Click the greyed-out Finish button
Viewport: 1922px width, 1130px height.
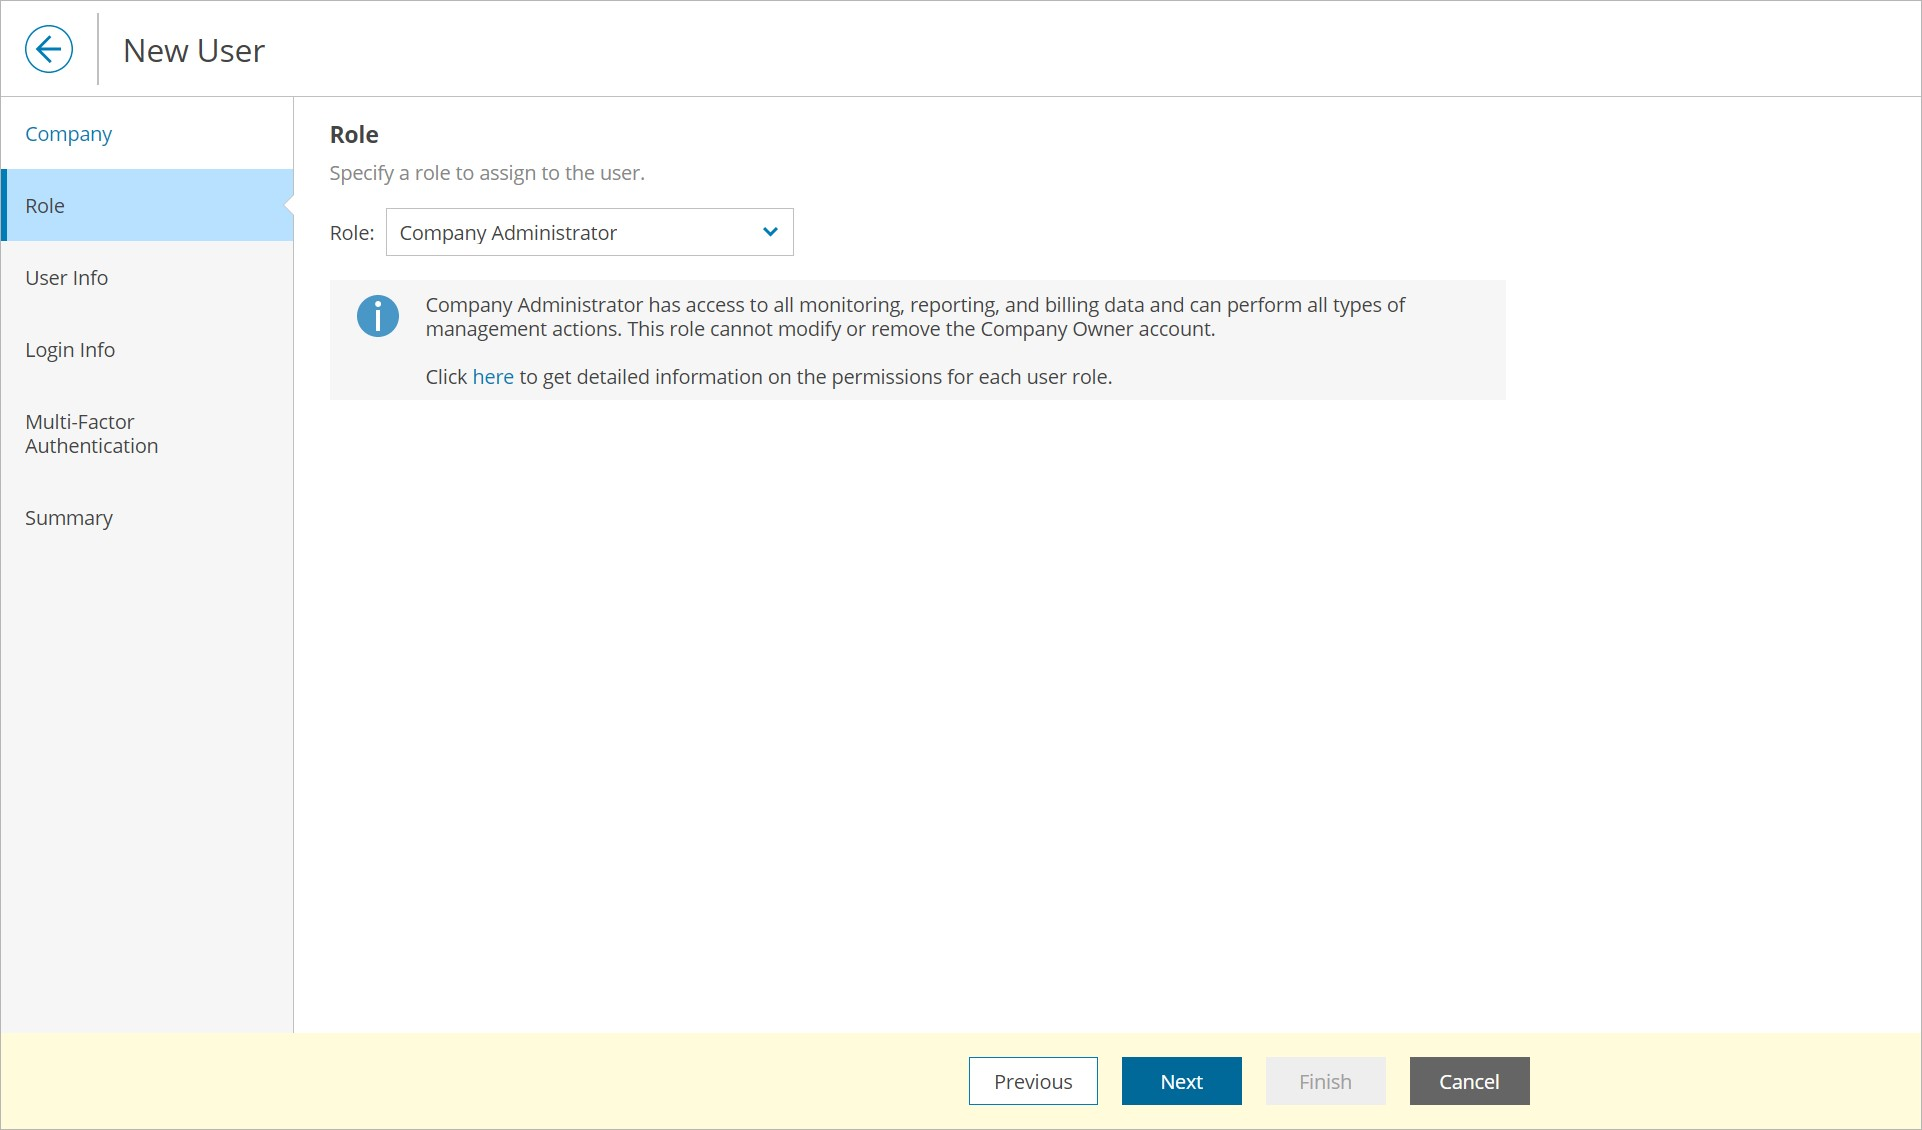[1324, 1081]
